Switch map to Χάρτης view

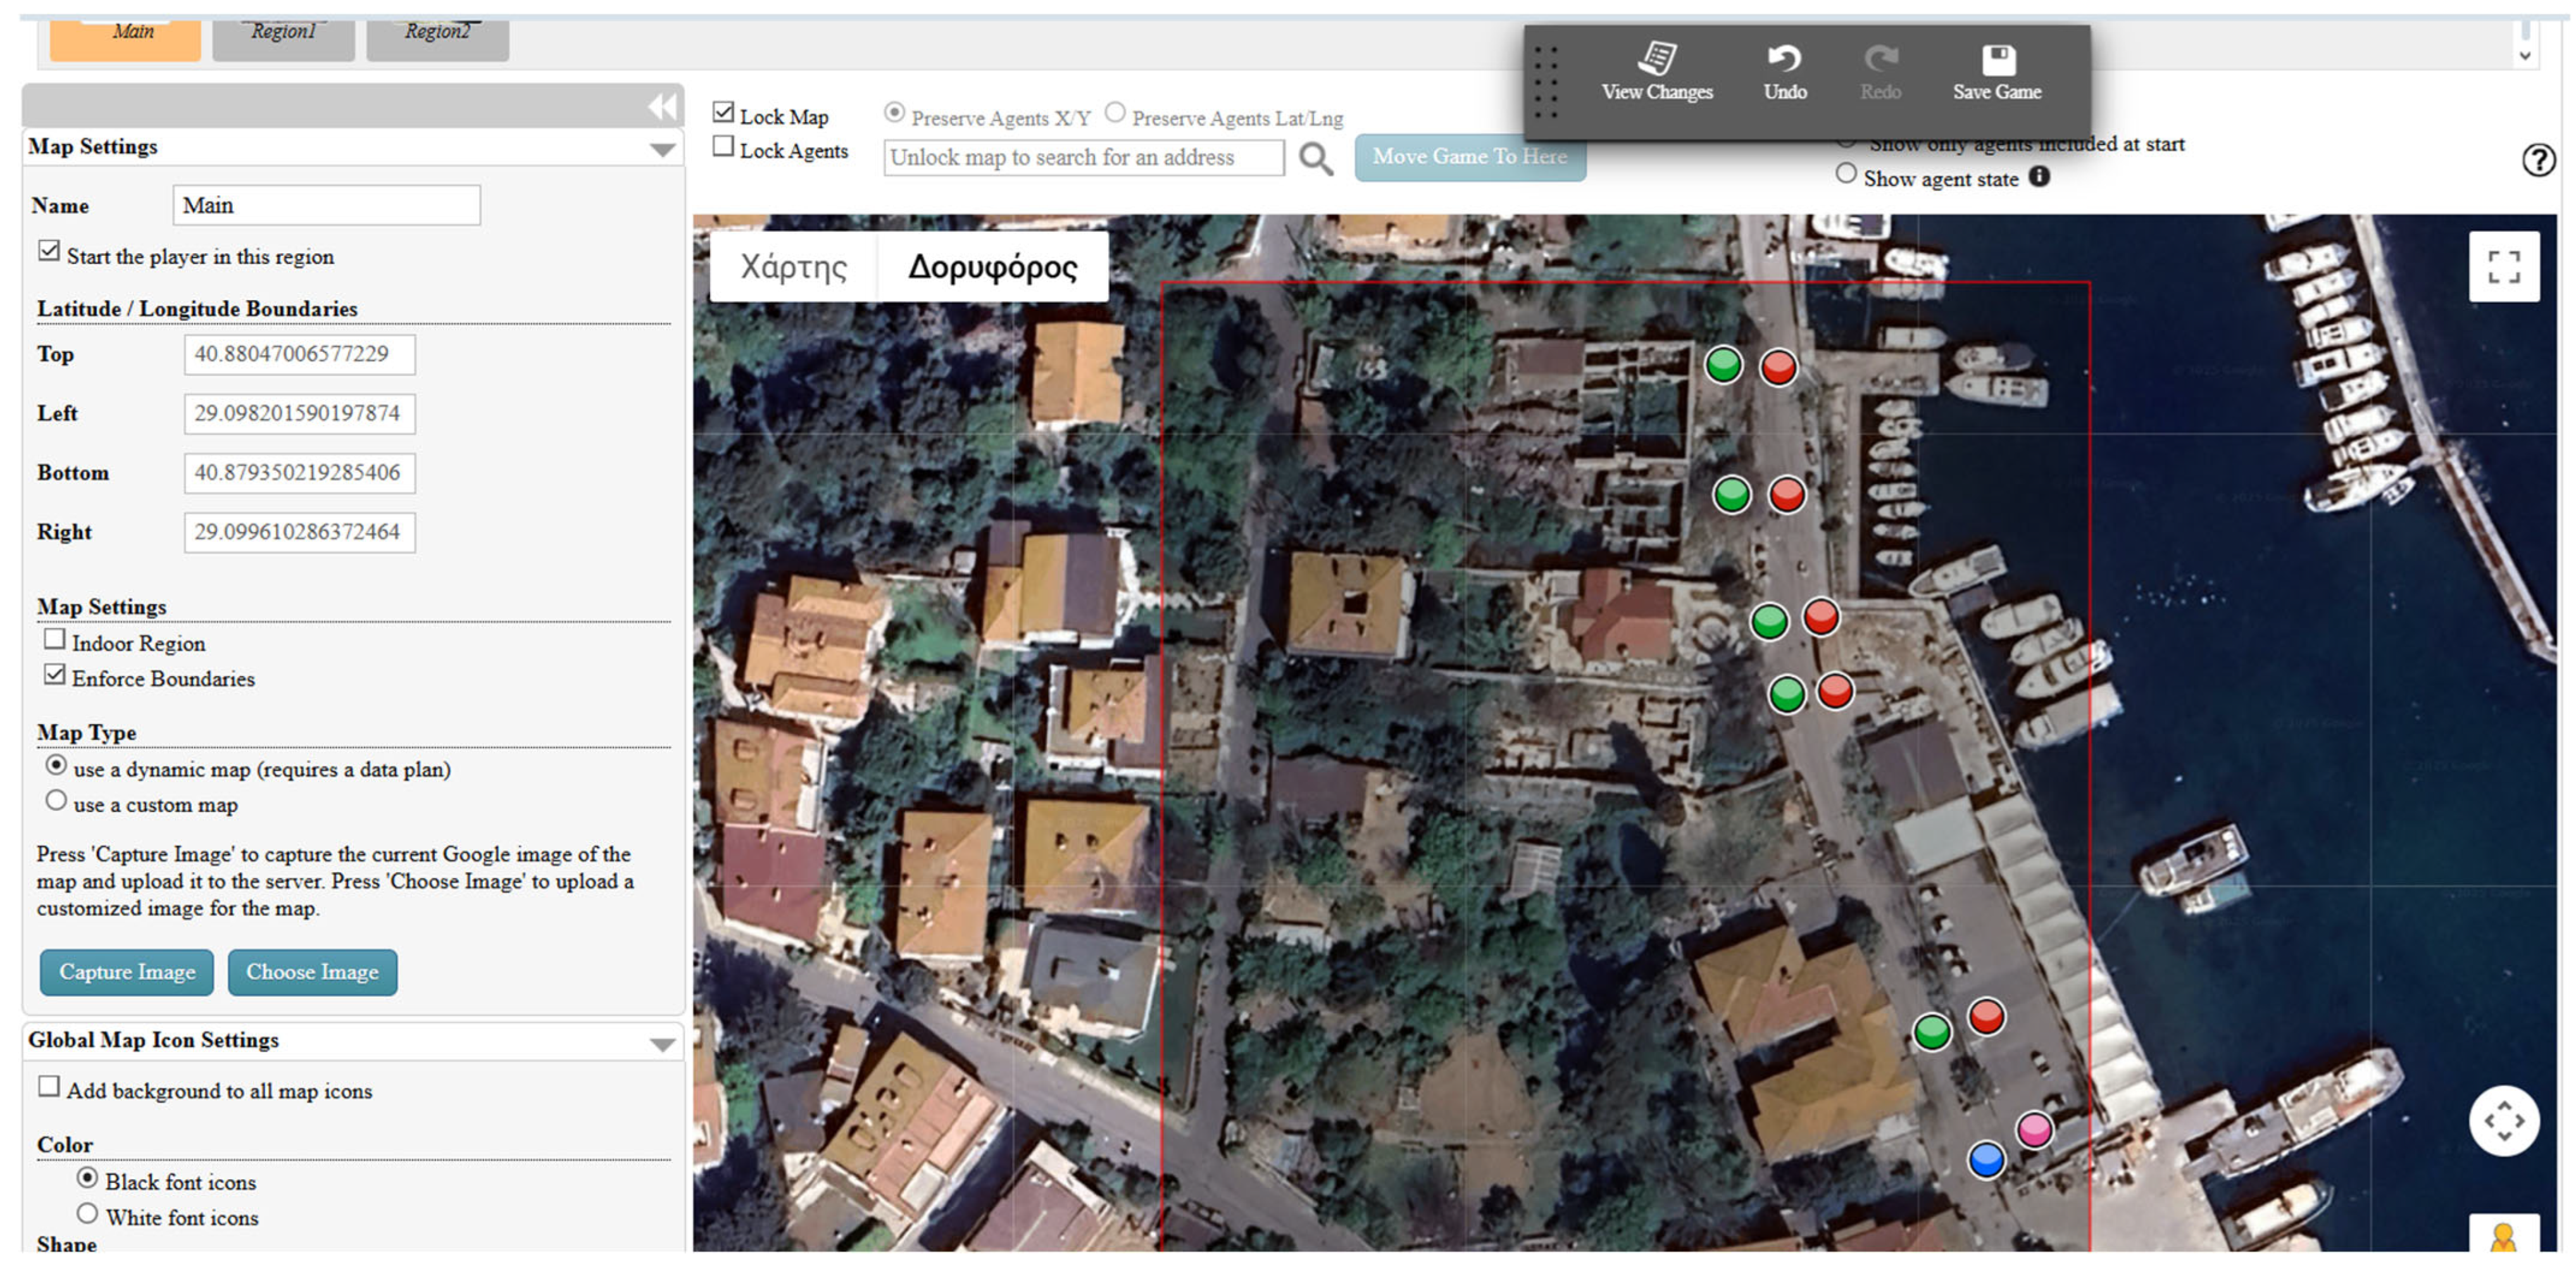tap(793, 267)
